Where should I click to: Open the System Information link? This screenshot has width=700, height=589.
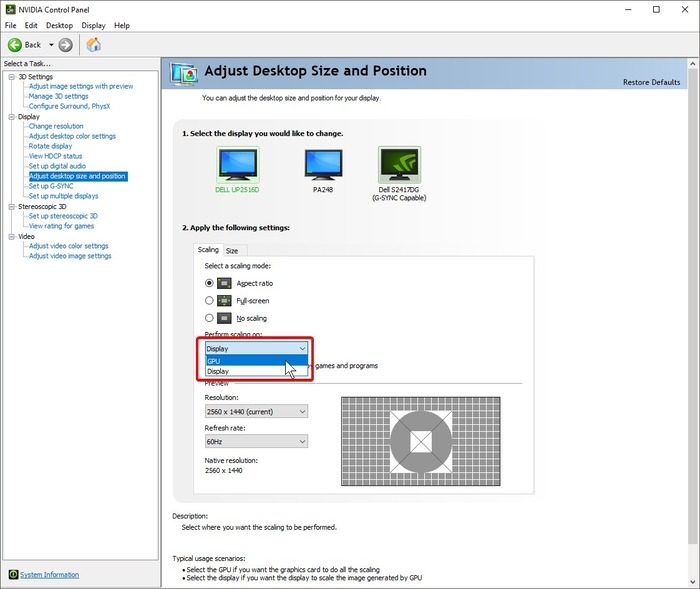coord(49,574)
